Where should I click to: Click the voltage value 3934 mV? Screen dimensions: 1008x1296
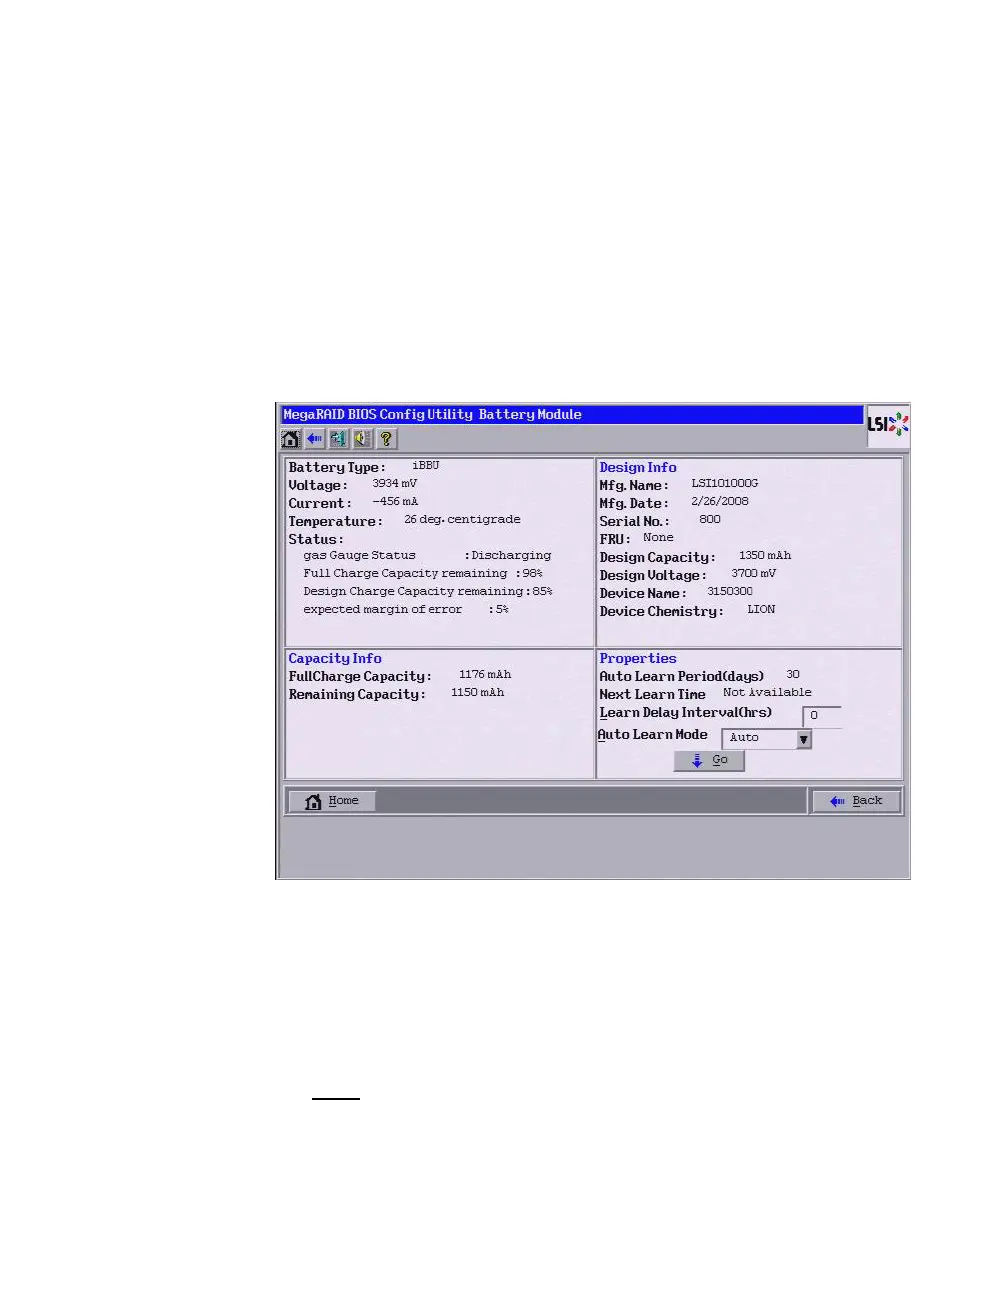click(x=395, y=484)
